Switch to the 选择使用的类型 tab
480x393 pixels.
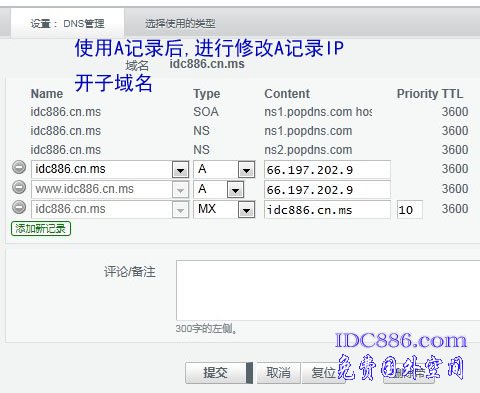(180, 23)
